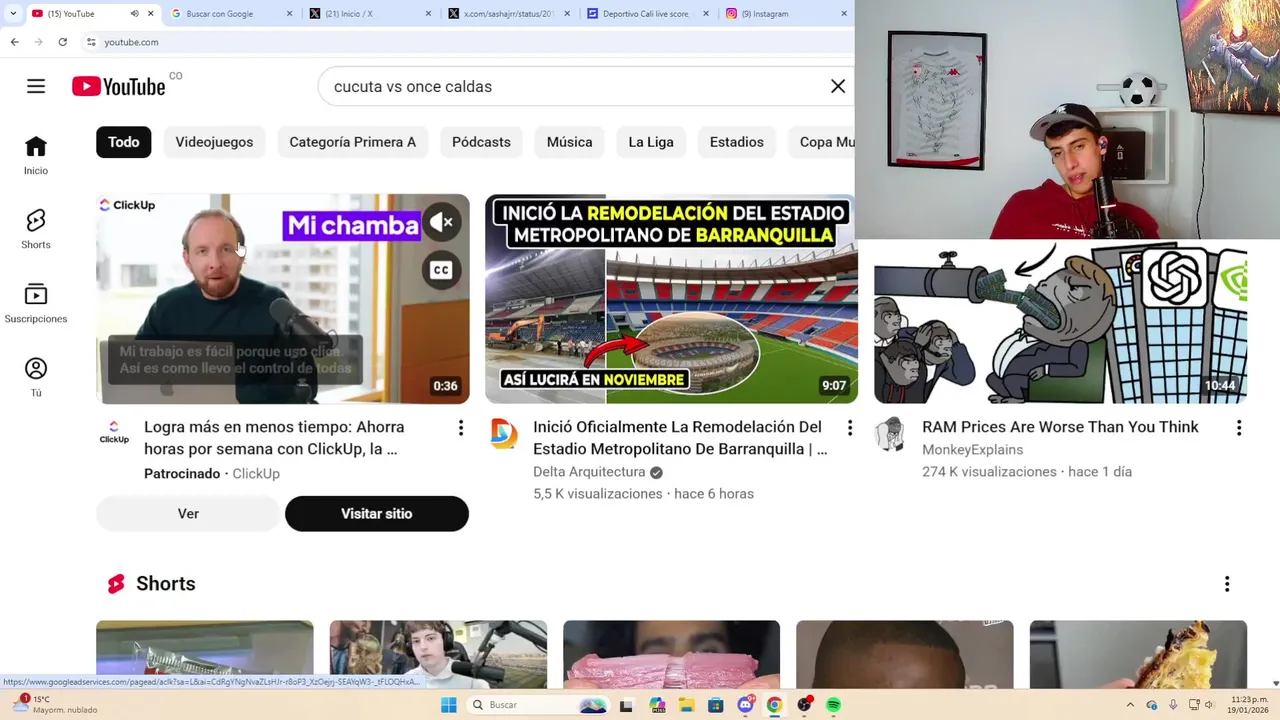Reload the current page
Viewport: 1280px width, 720px height.
point(63,42)
